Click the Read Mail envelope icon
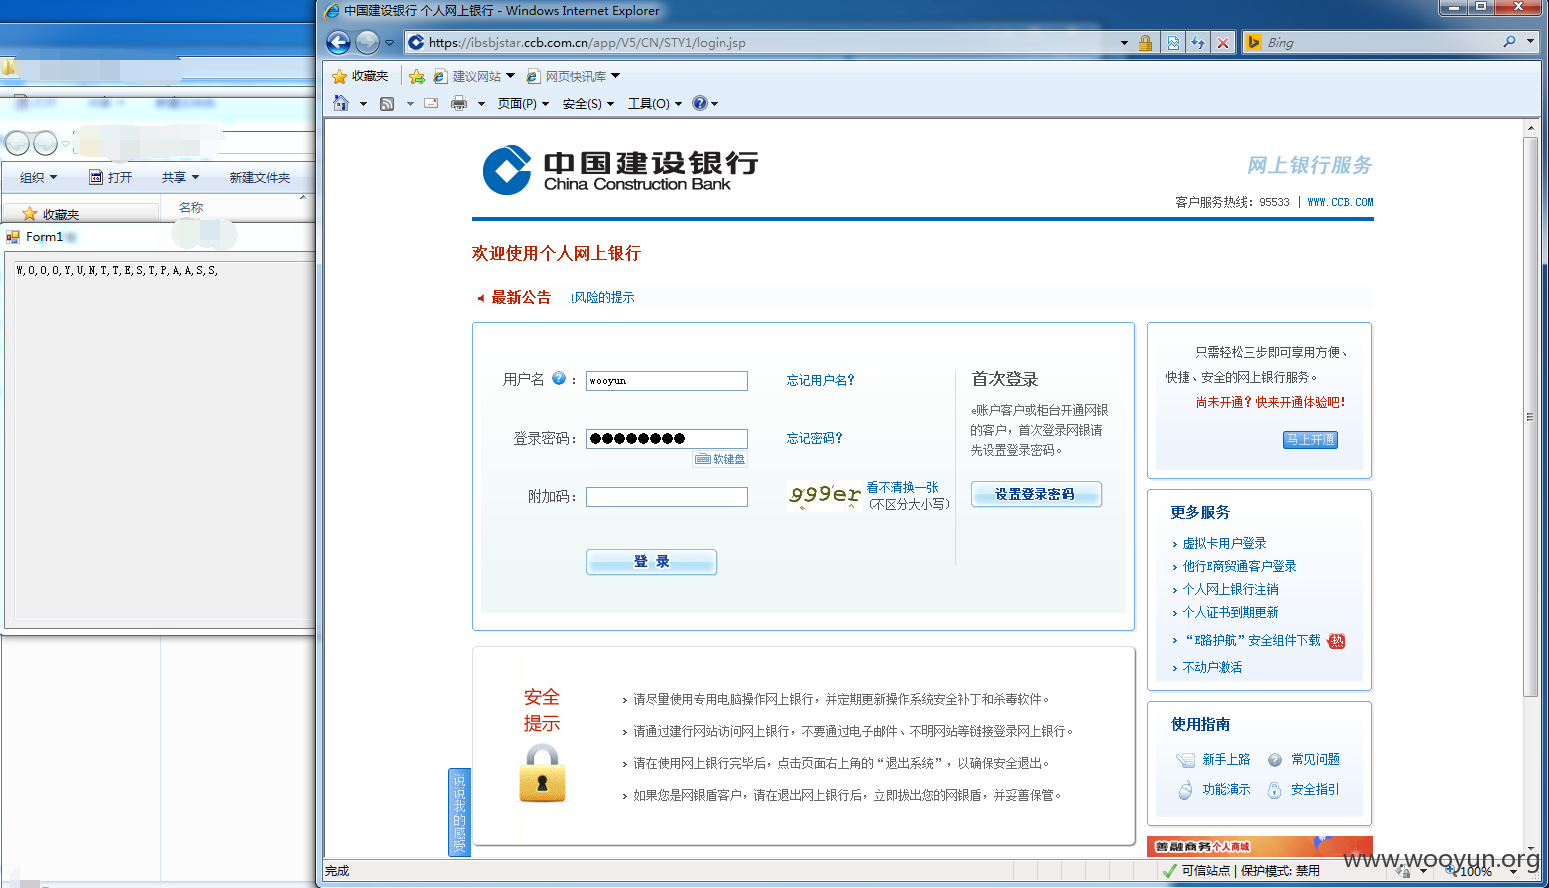This screenshot has height=888, width=1549. pos(431,103)
